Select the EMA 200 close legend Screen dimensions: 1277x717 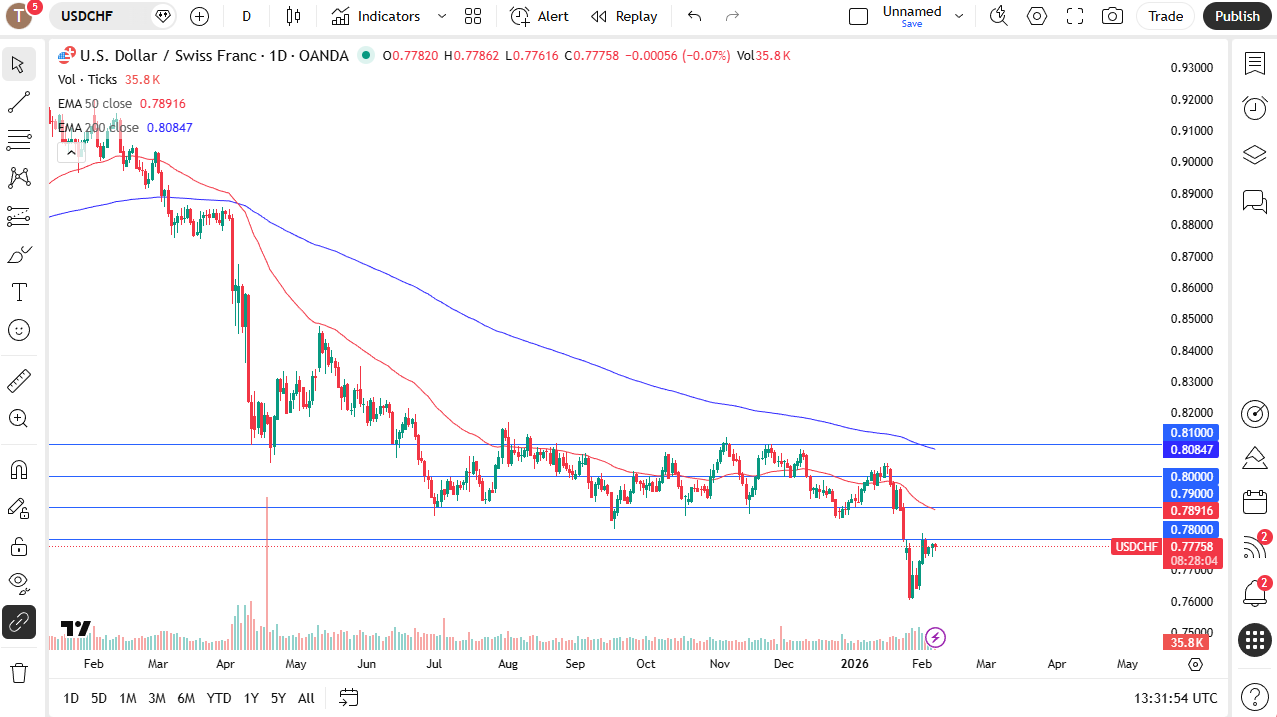point(99,128)
